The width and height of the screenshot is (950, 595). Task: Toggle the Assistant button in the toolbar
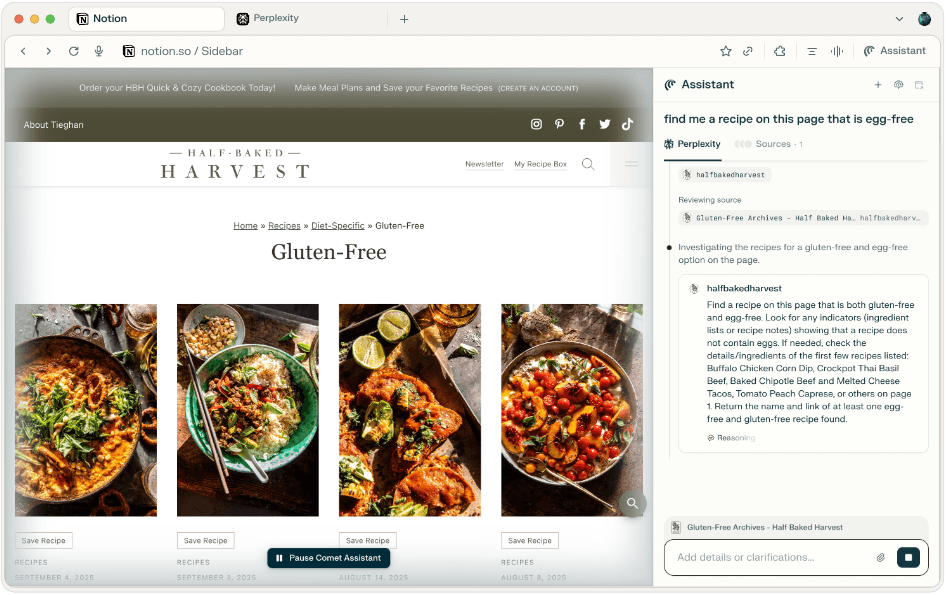click(x=894, y=51)
